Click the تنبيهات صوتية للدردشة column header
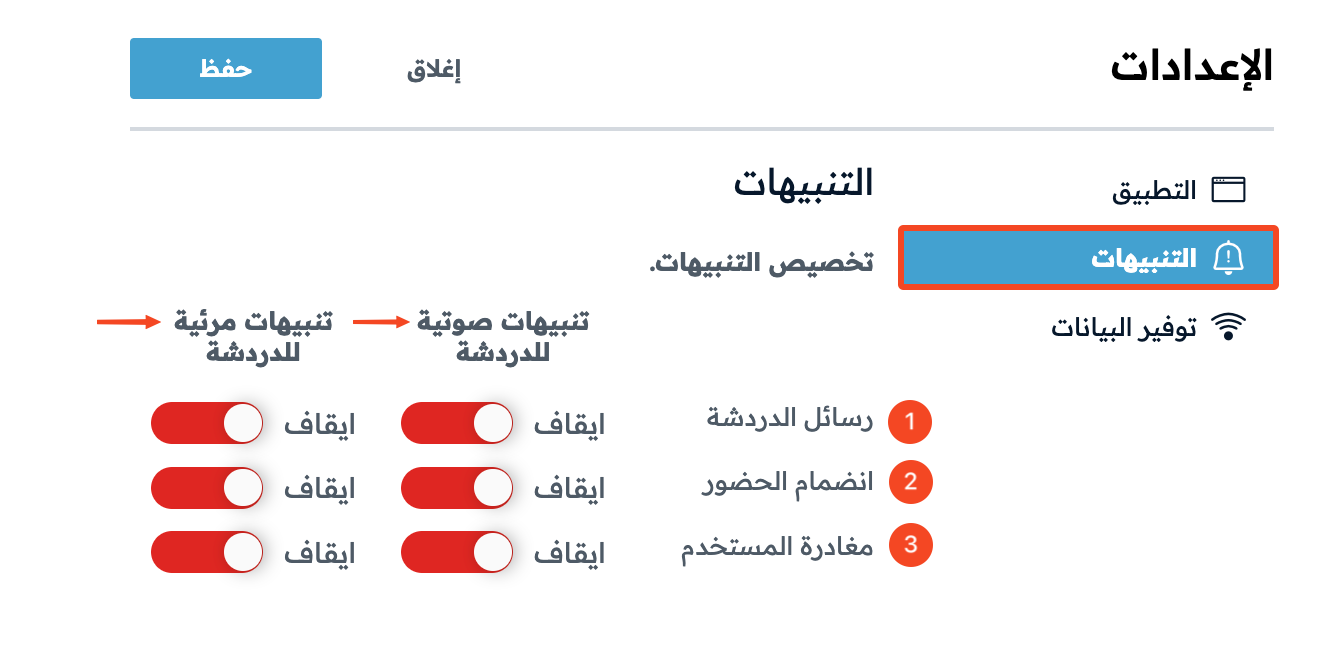This screenshot has width=1338, height=654. (503, 336)
